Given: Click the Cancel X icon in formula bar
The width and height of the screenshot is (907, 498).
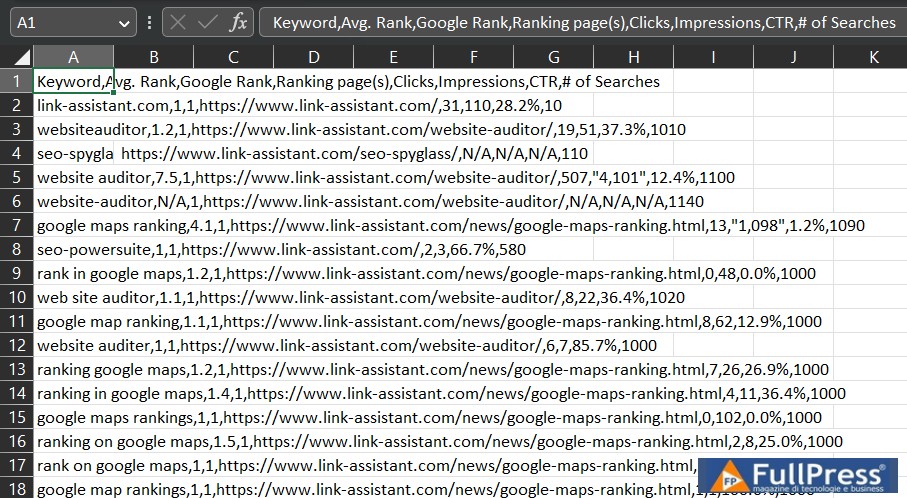Looking at the screenshot, I should click(x=177, y=22).
